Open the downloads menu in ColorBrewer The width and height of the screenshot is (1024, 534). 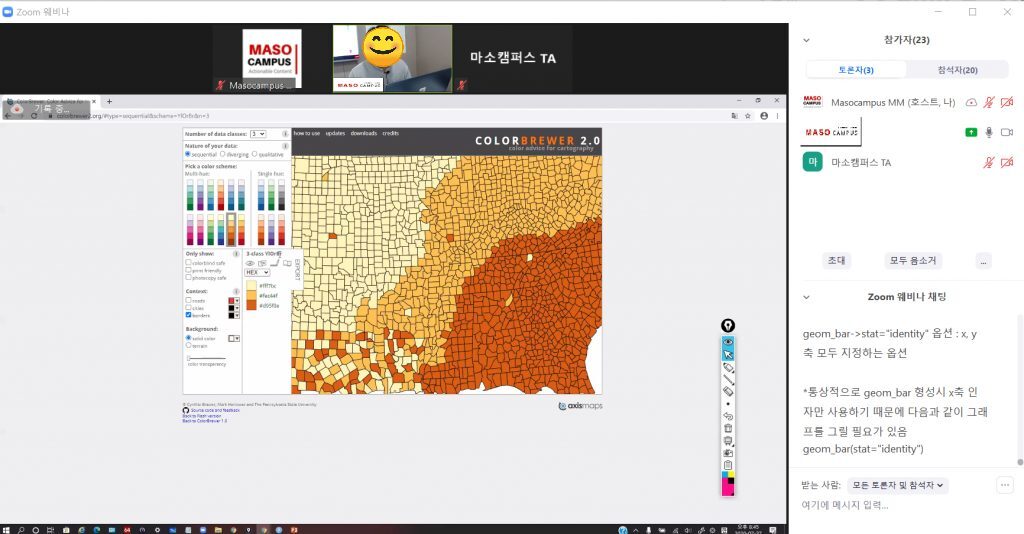(x=363, y=133)
